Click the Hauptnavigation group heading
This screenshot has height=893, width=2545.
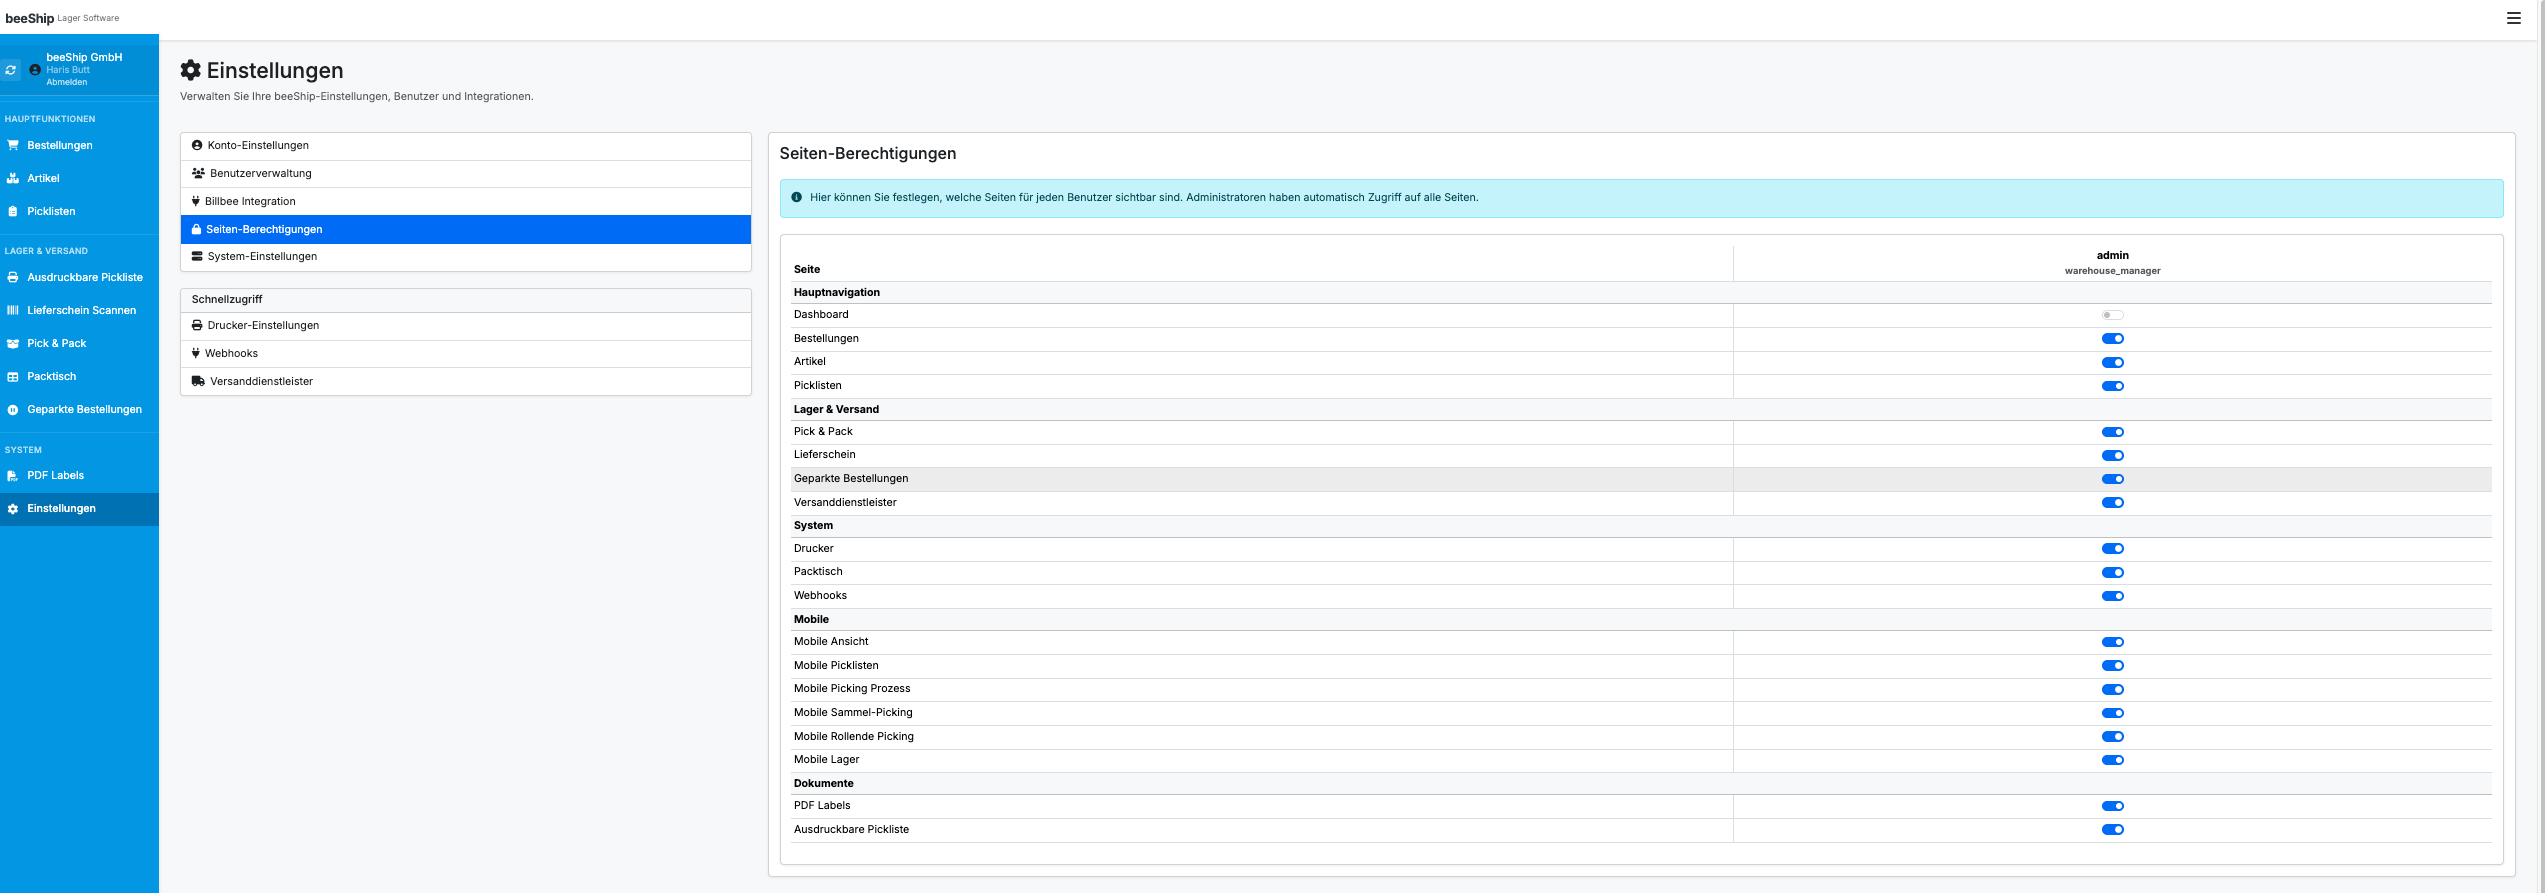[x=837, y=292]
